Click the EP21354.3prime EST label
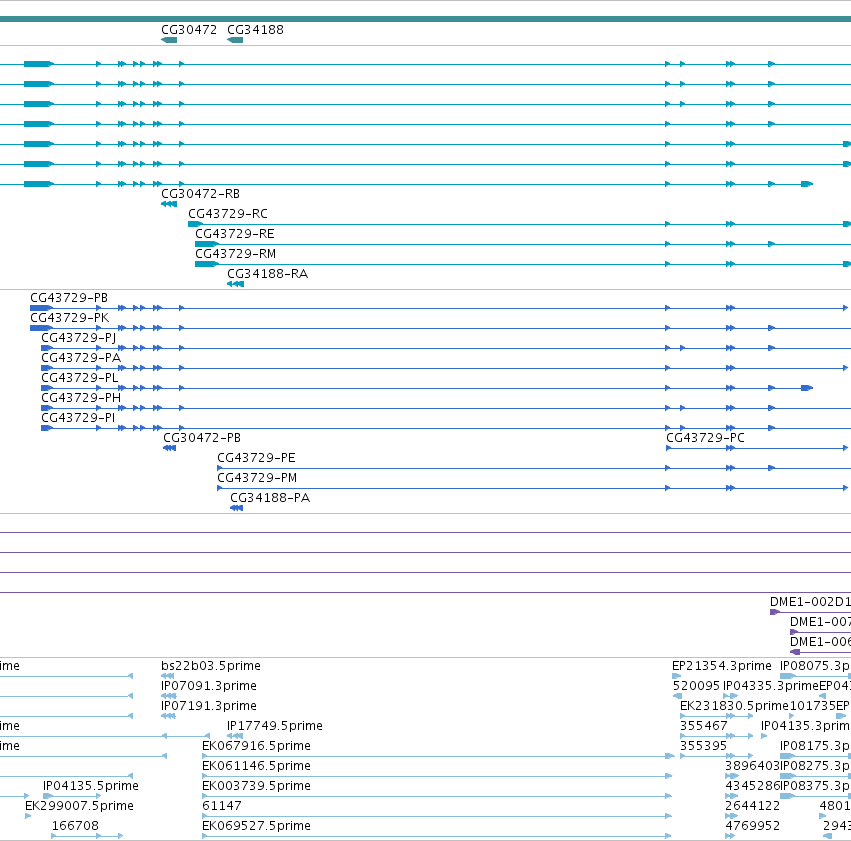The width and height of the screenshot is (851, 841). click(x=721, y=666)
